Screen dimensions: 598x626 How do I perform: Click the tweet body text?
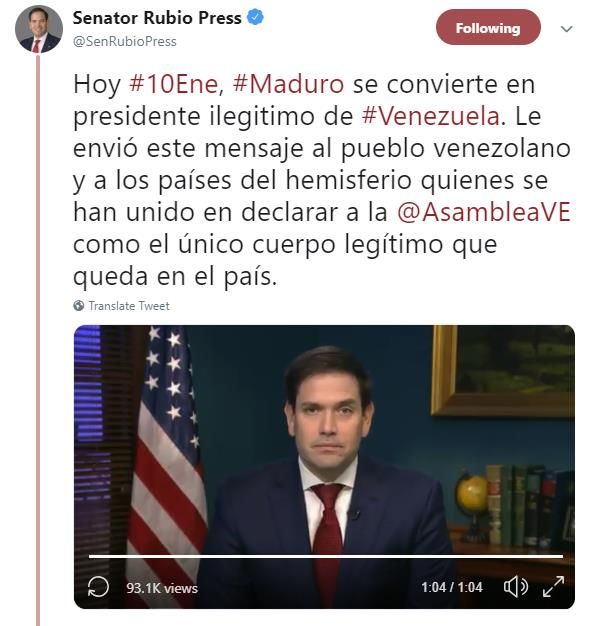[322, 180]
